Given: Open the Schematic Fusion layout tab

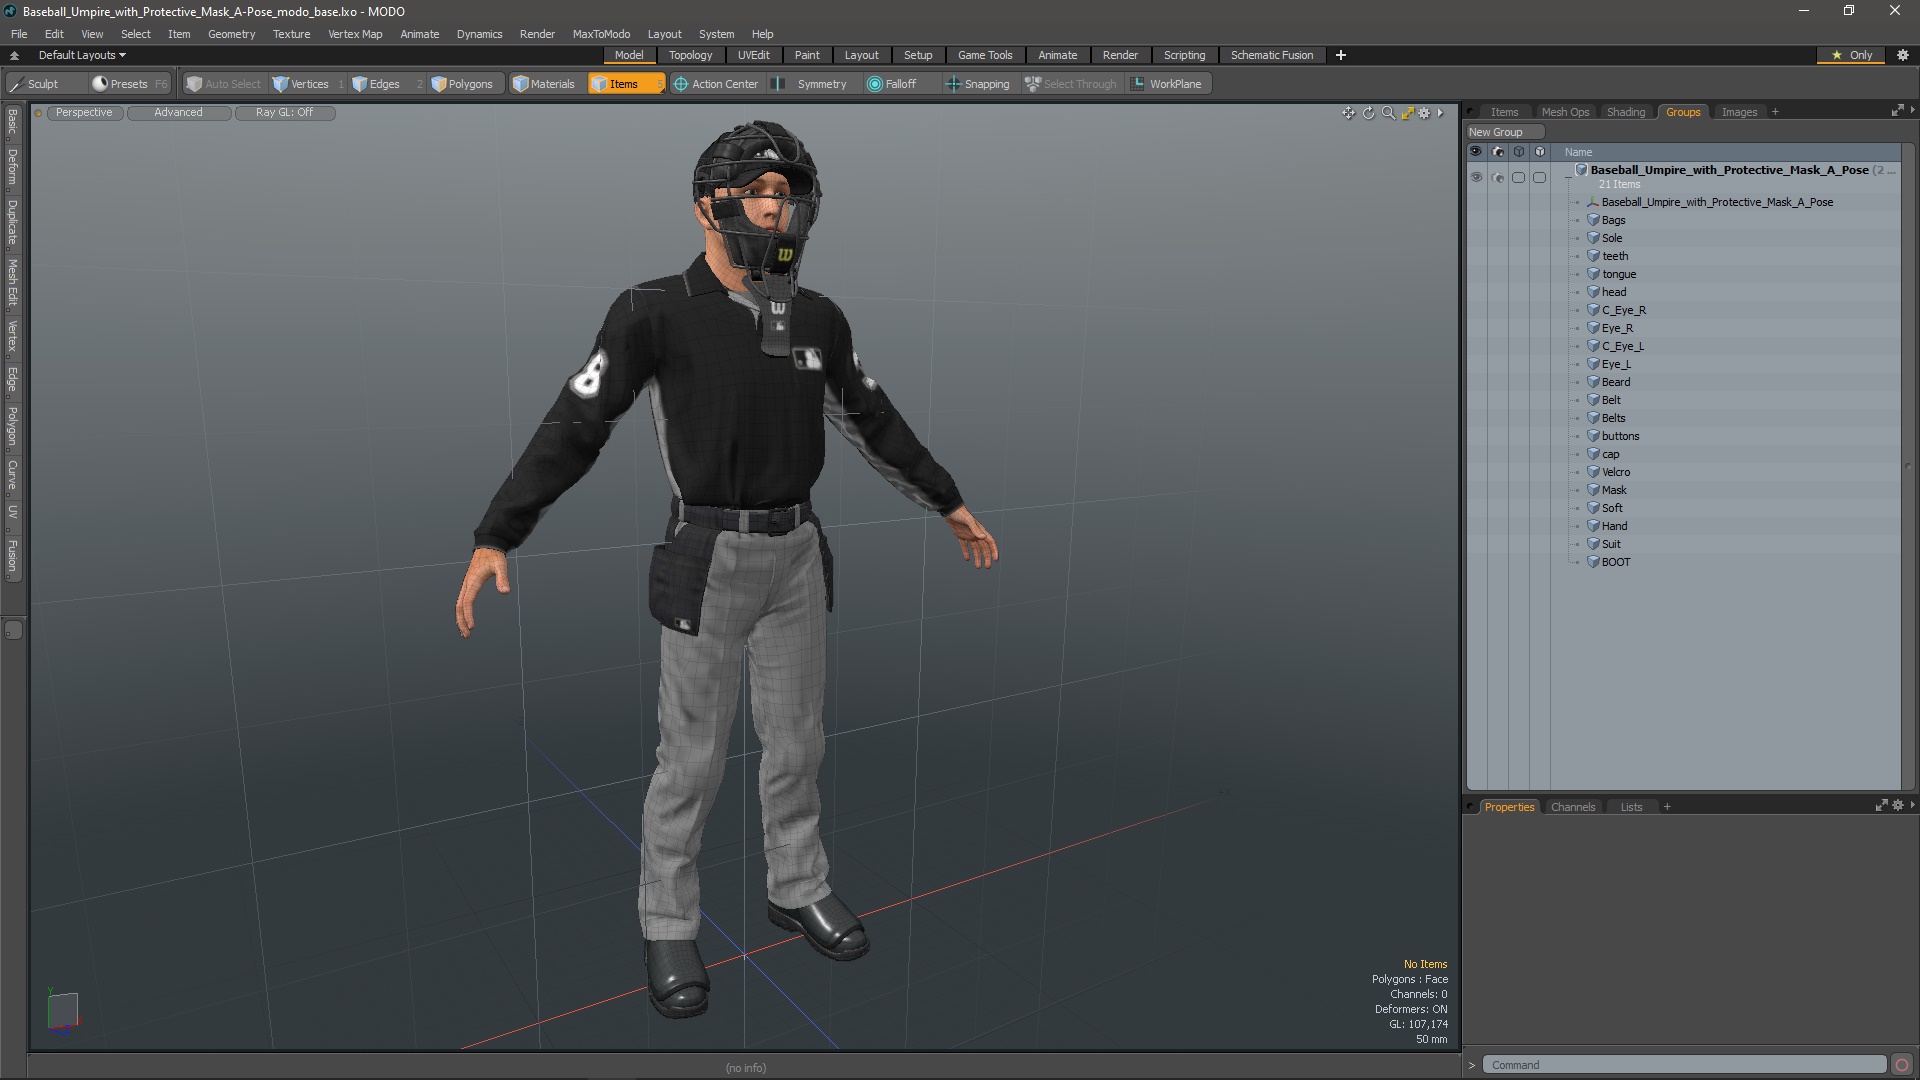Looking at the screenshot, I should 1272,55.
